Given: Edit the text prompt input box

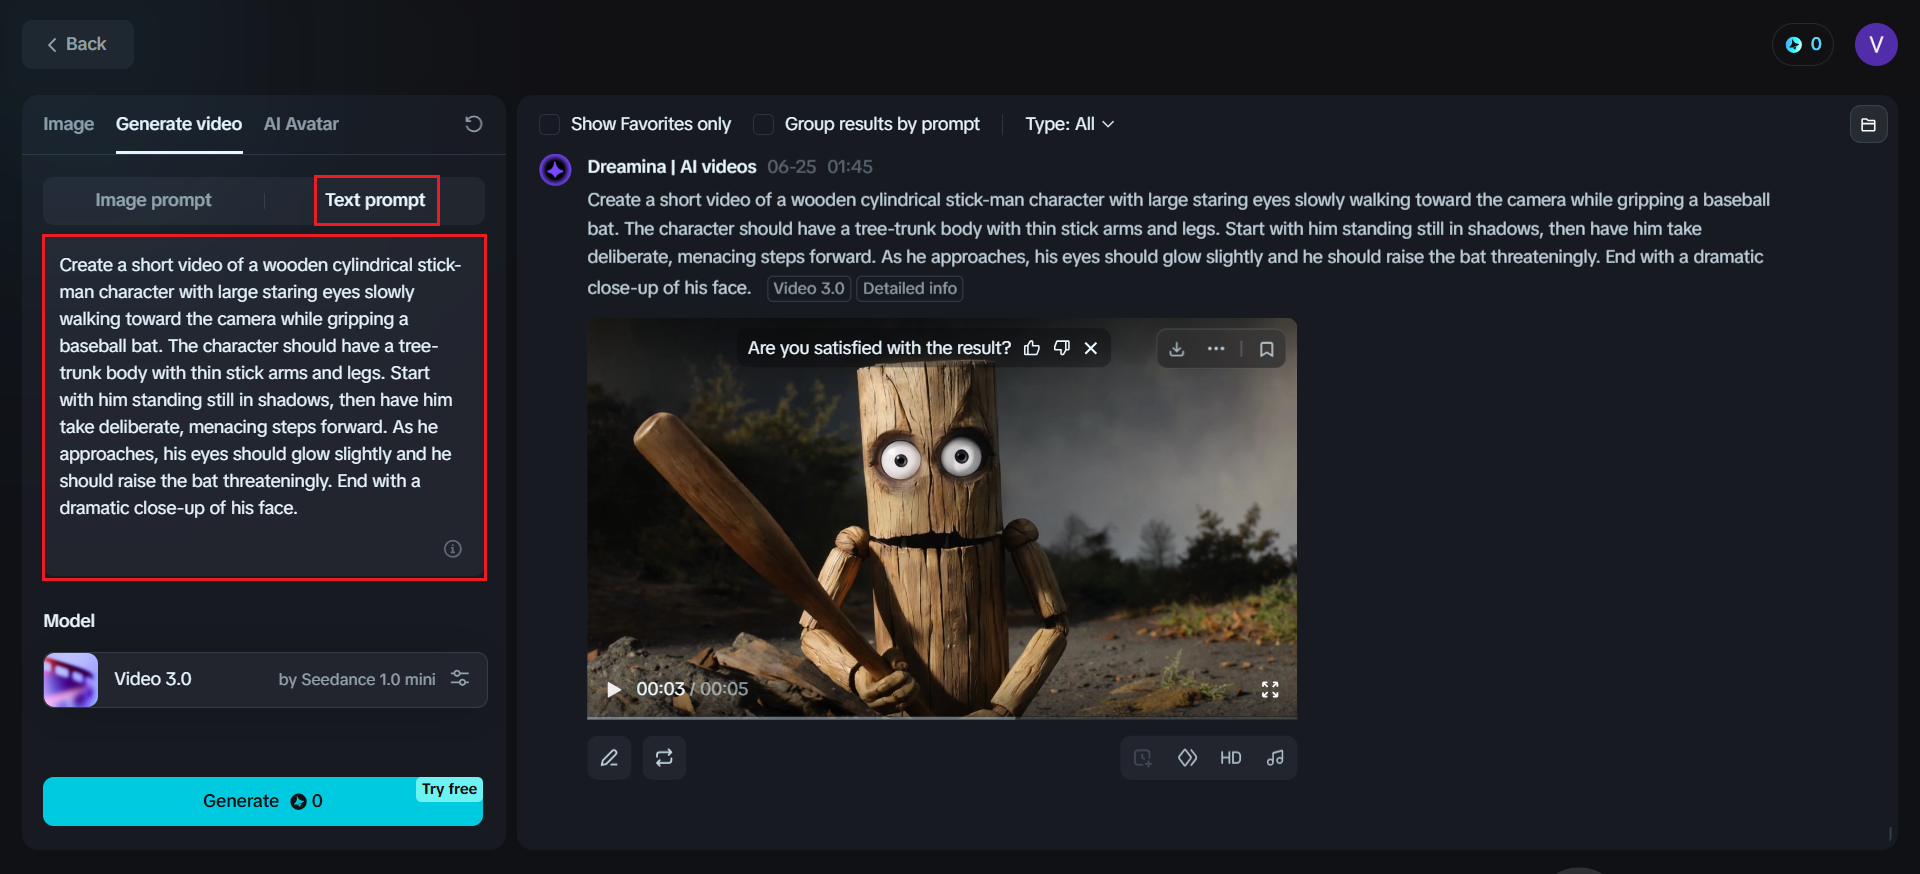Looking at the screenshot, I should 264,407.
